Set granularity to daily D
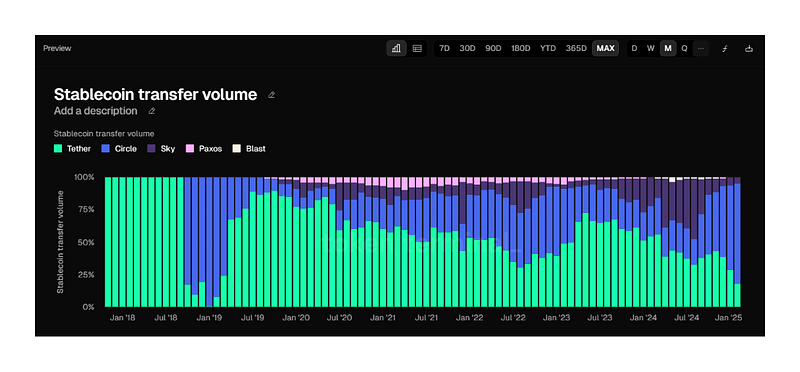 click(634, 48)
